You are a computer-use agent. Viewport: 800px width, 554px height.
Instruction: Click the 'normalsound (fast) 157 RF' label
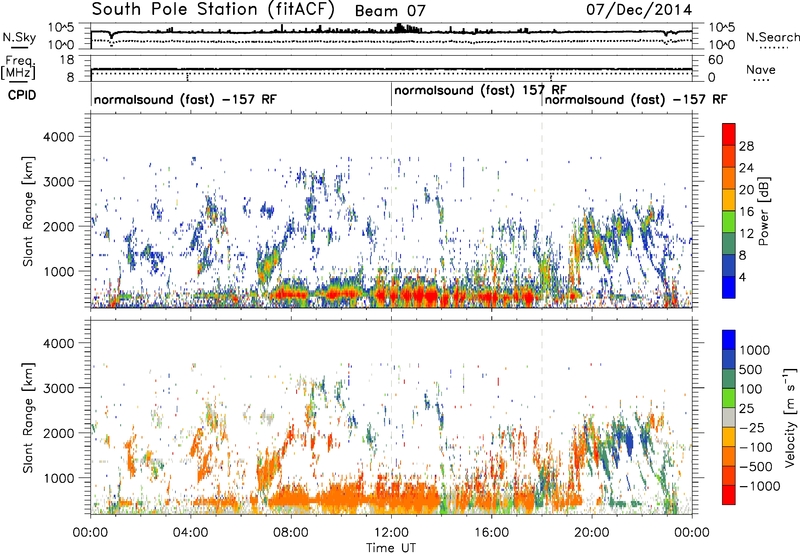tap(480, 90)
